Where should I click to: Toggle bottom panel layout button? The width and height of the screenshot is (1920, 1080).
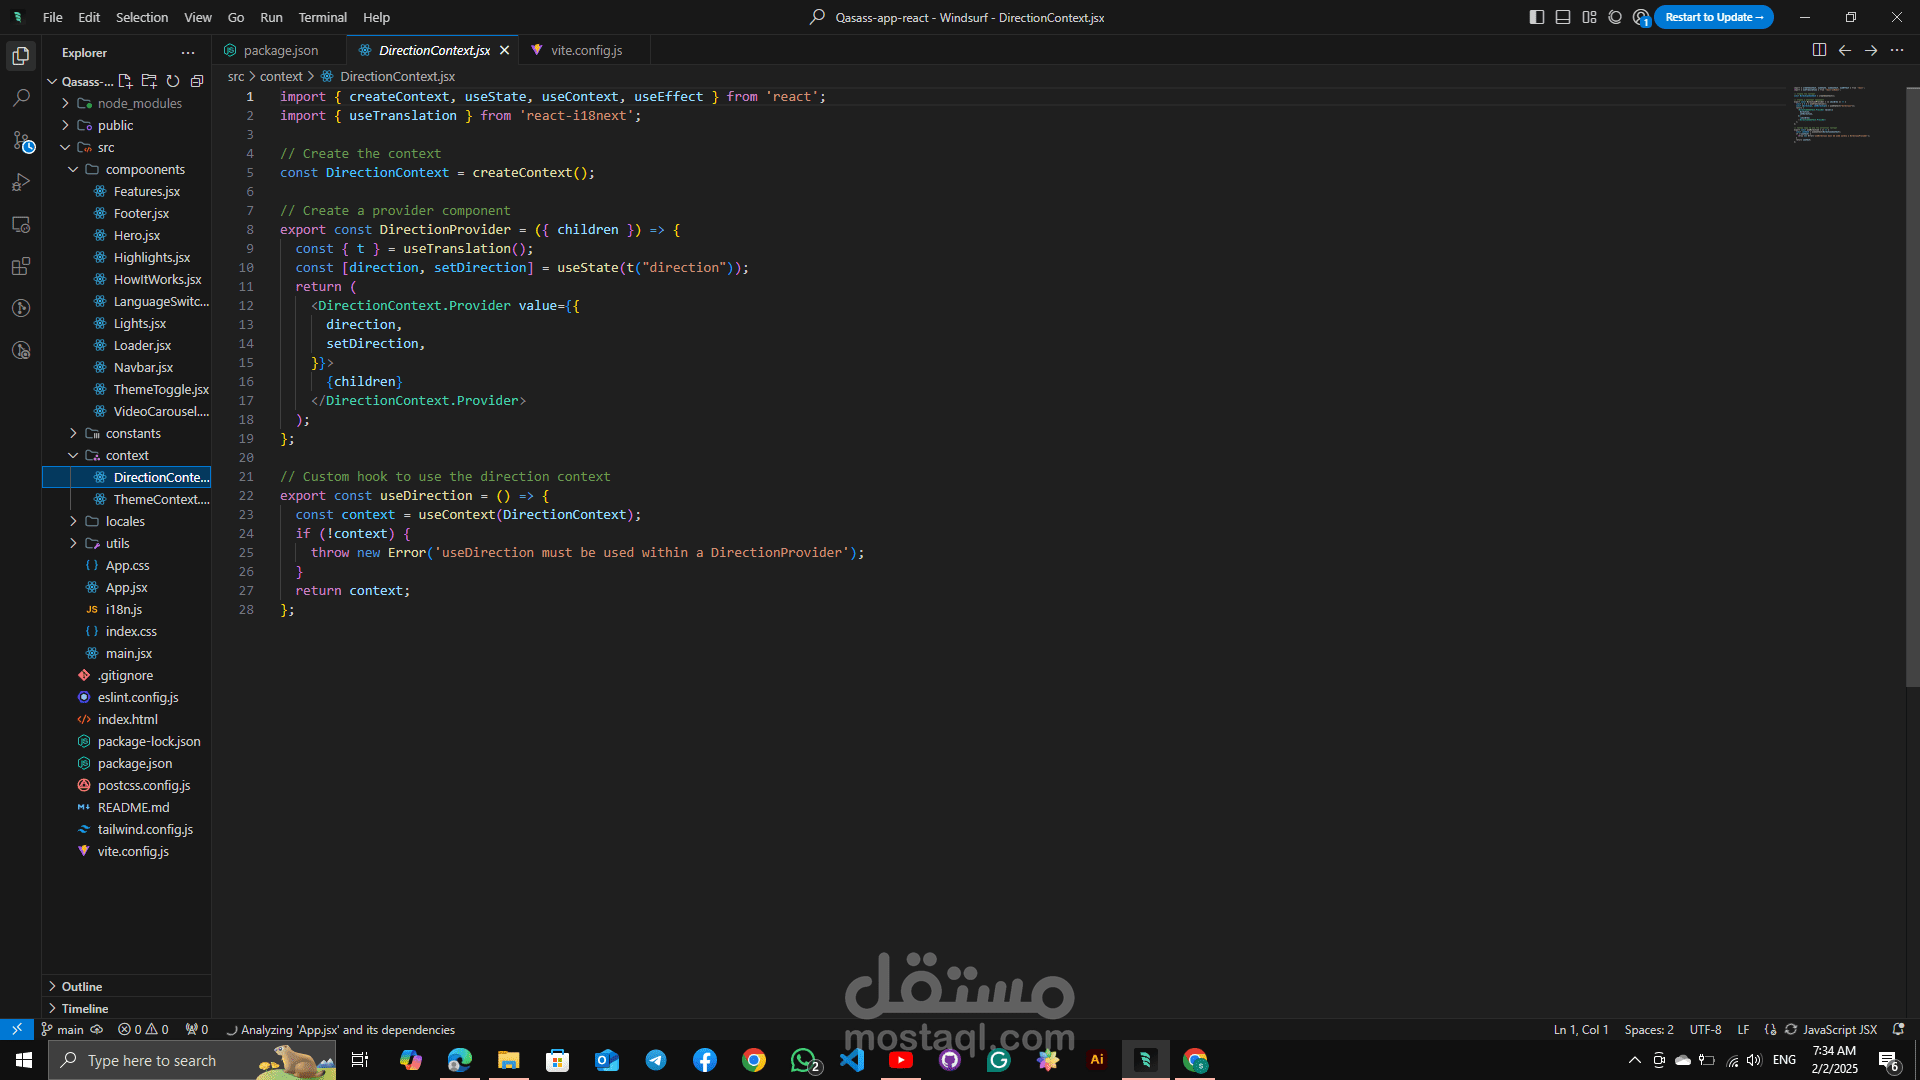point(1563,17)
